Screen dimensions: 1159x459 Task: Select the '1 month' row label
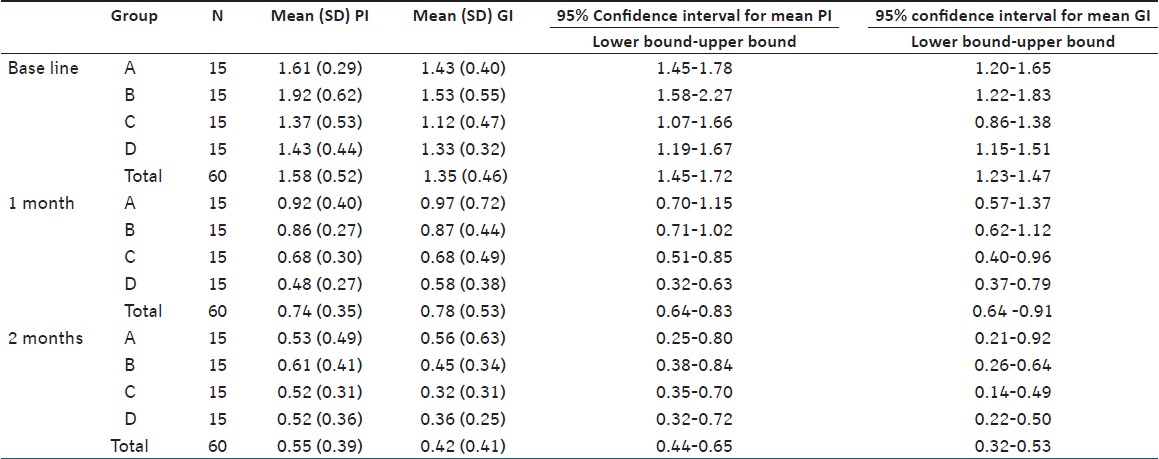[40, 203]
